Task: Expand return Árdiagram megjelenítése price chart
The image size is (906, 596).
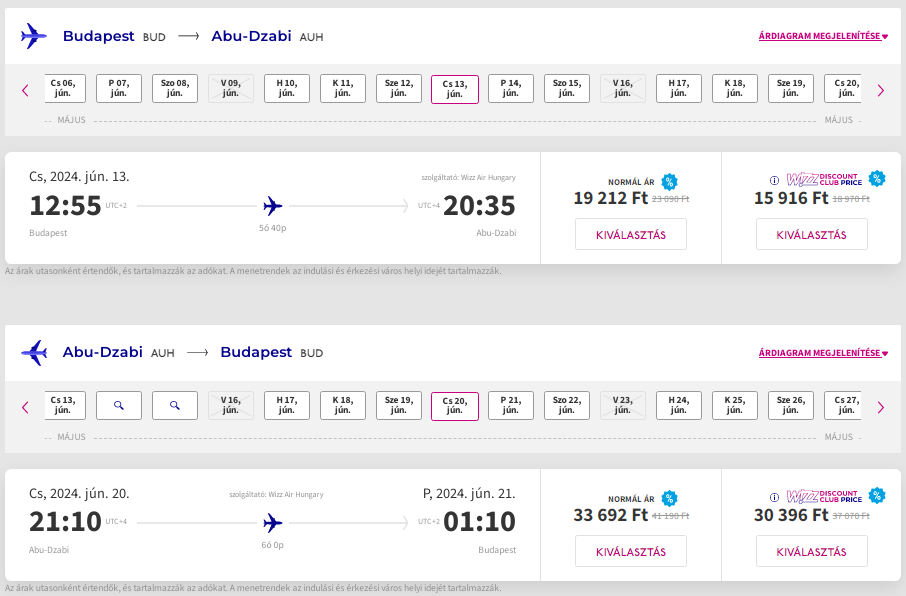Action: click(823, 353)
